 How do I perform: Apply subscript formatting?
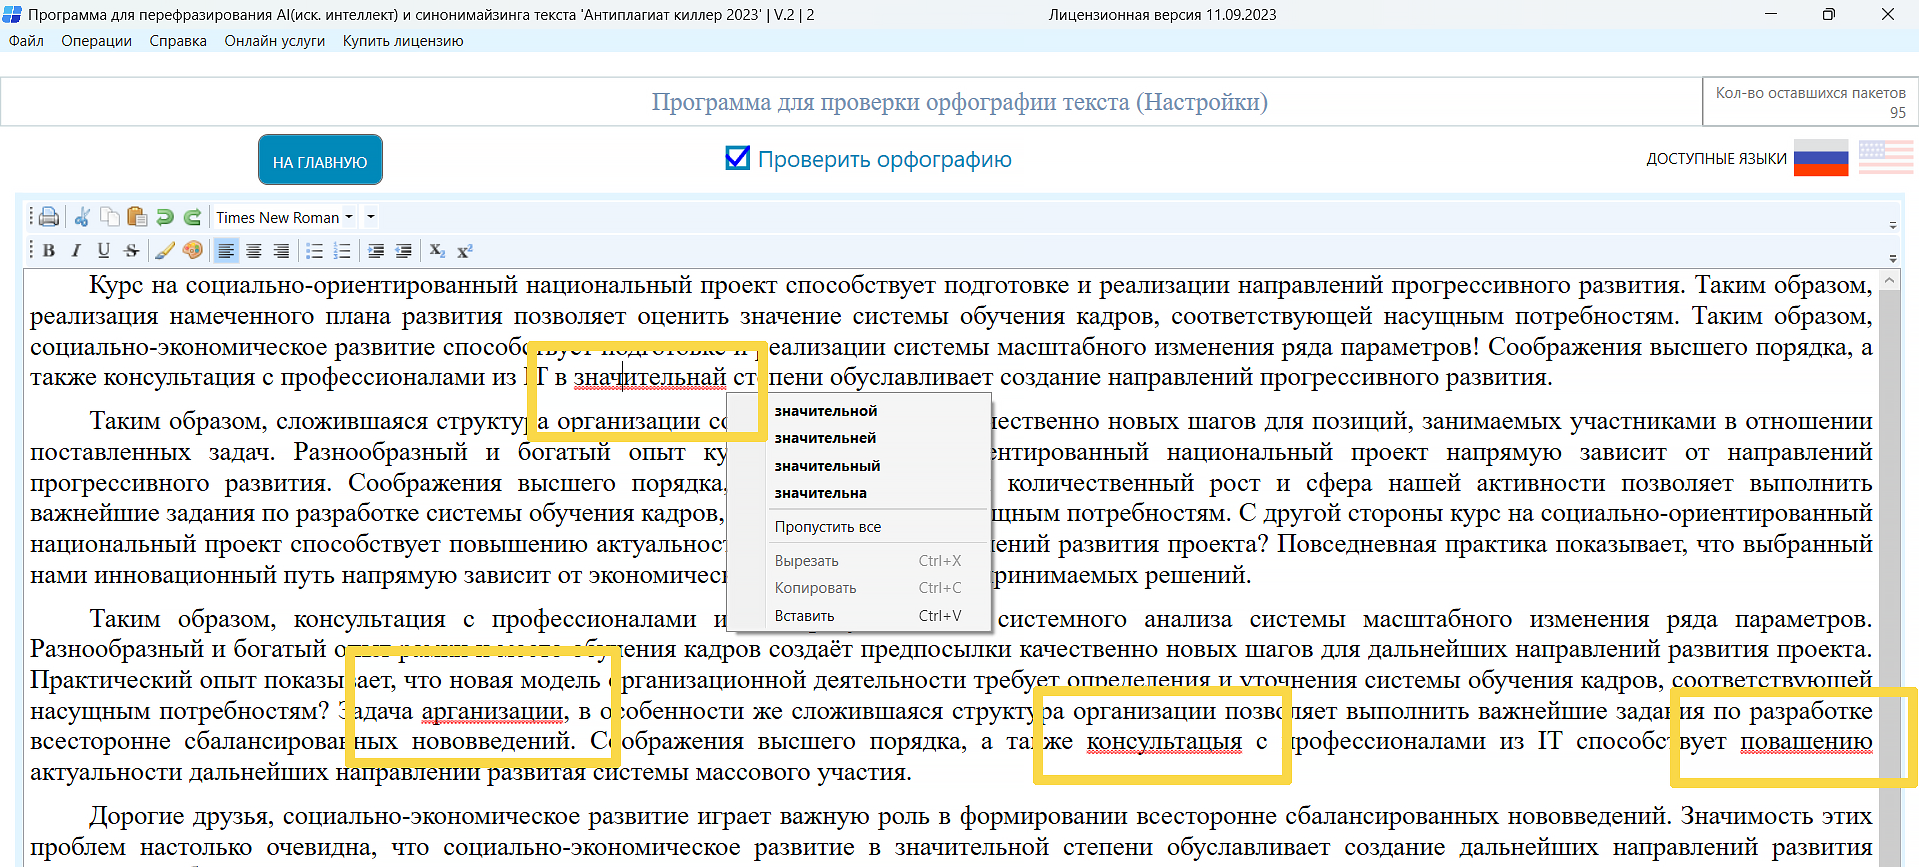(x=437, y=250)
